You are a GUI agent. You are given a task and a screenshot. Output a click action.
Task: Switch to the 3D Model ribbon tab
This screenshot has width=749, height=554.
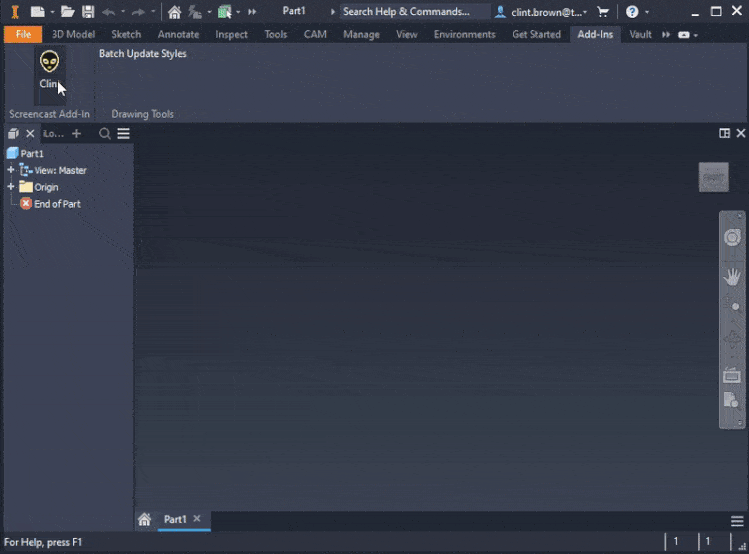point(73,34)
